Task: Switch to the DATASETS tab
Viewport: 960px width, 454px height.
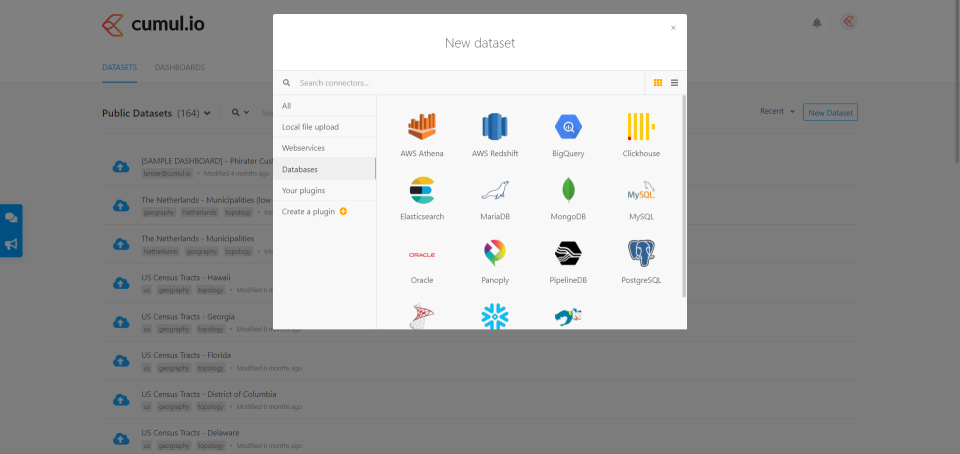Action: 119,67
